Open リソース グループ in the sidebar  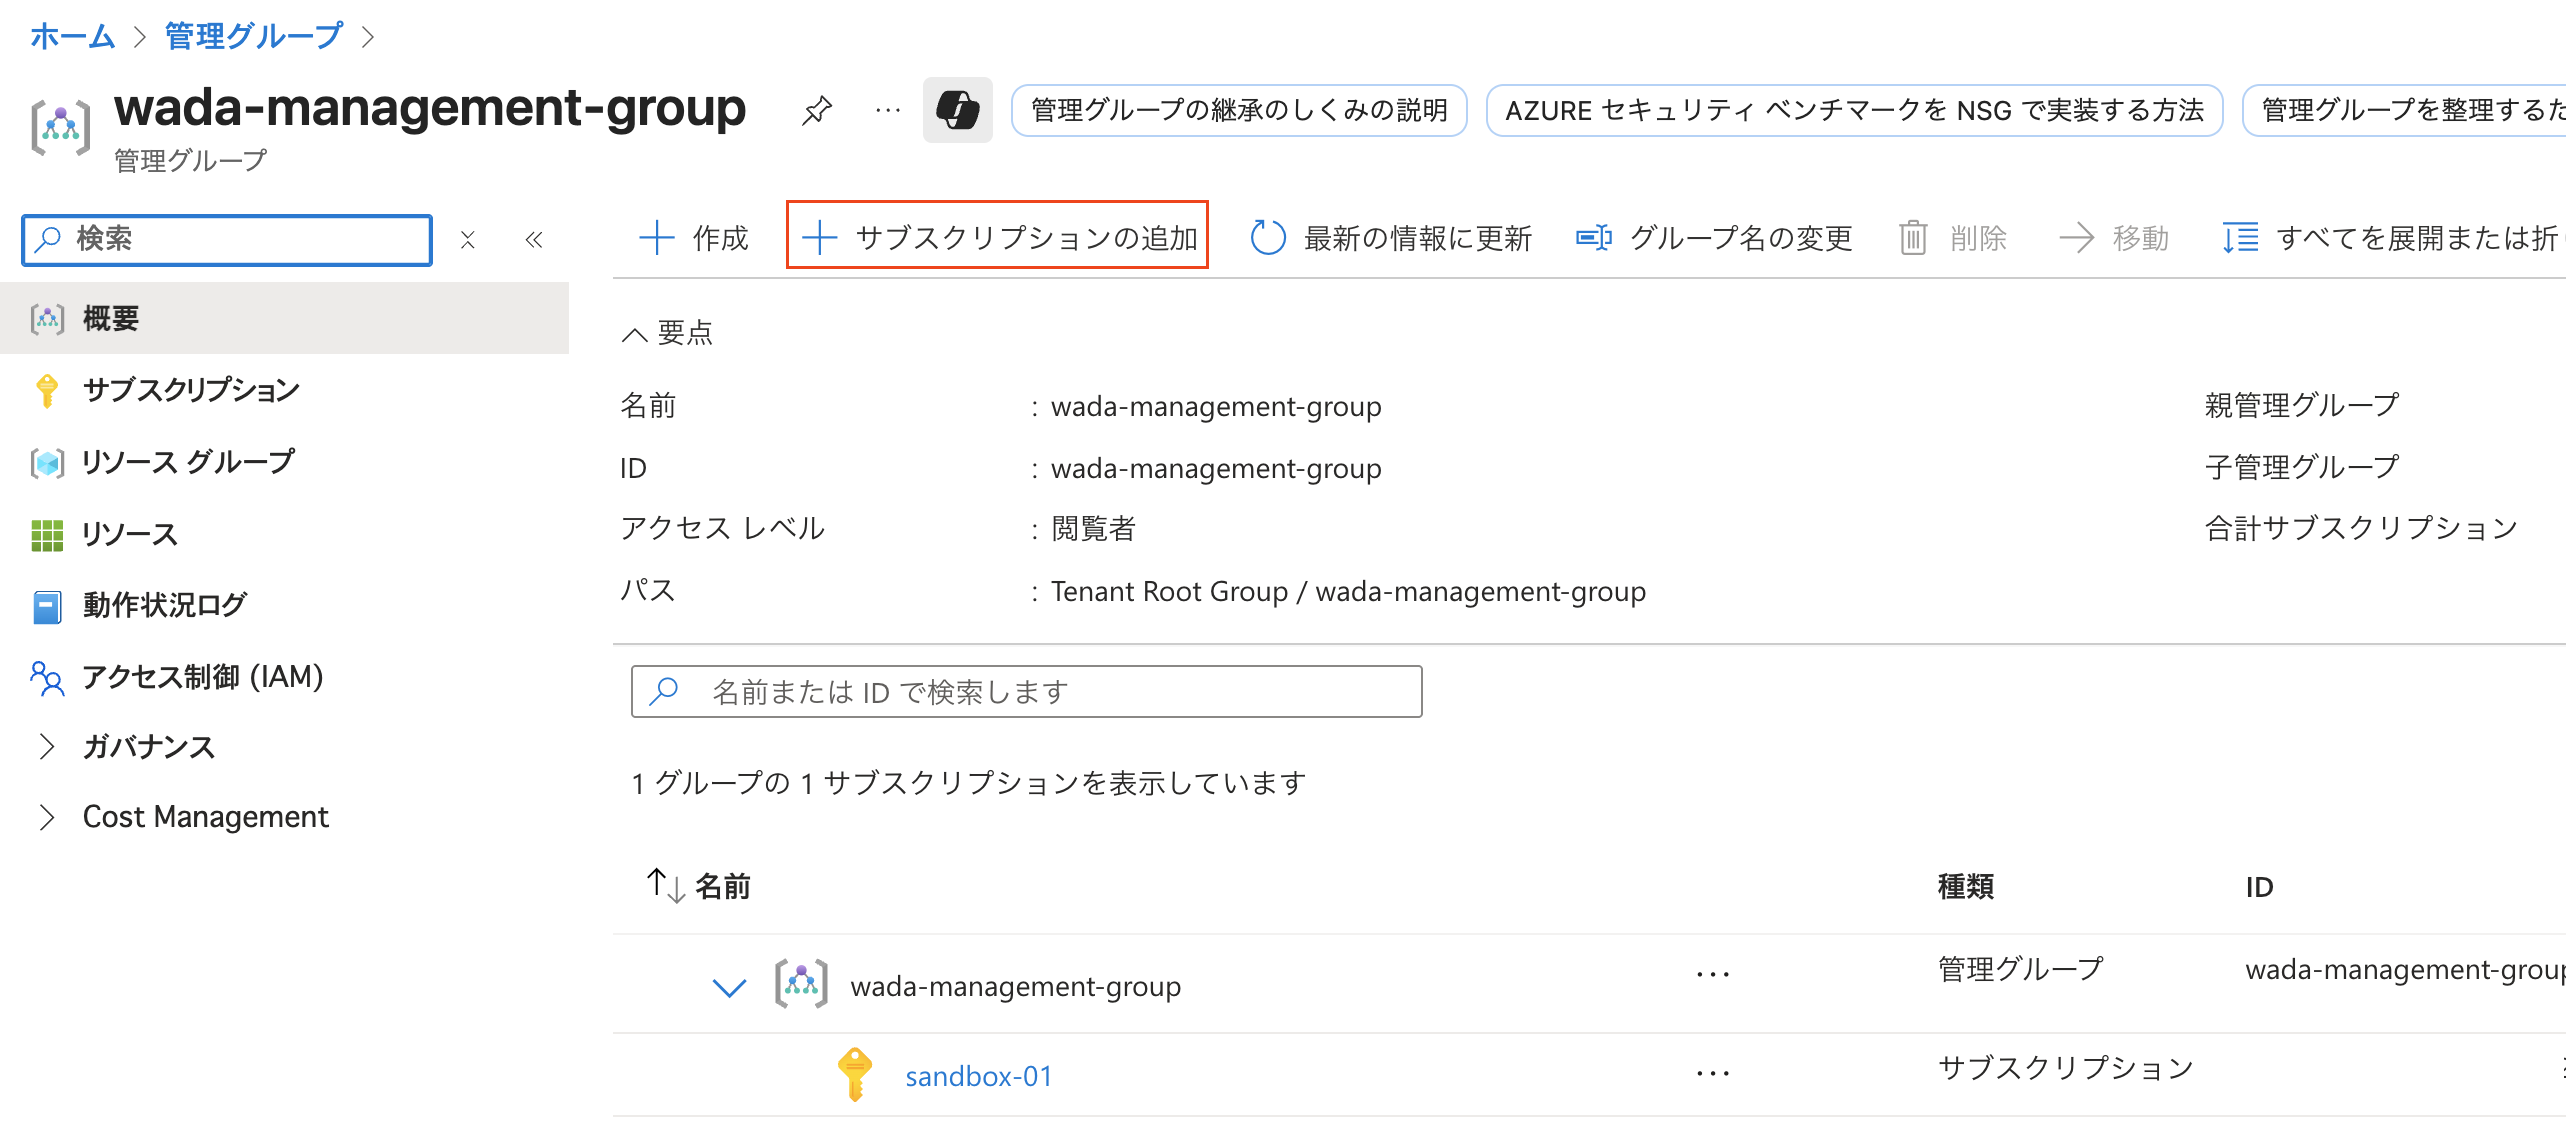click(284, 462)
